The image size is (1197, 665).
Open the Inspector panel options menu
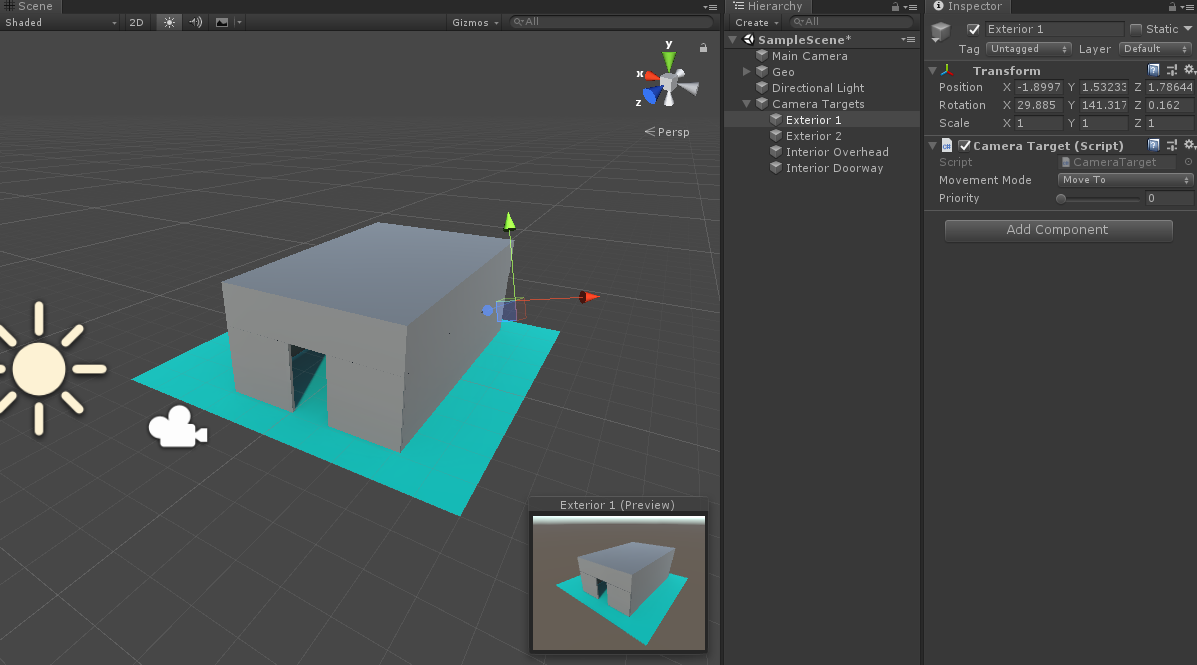[1187, 7]
